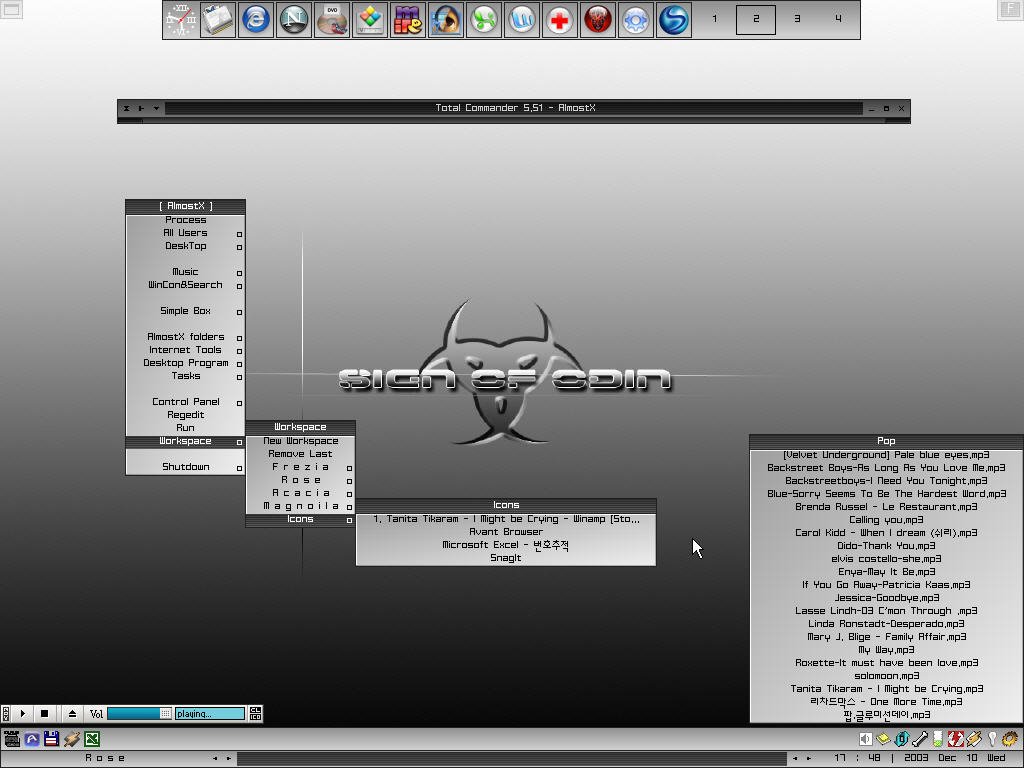This screenshot has height=768, width=1024.
Task: Launch Internet Explorer from the dock
Action: 256,20
